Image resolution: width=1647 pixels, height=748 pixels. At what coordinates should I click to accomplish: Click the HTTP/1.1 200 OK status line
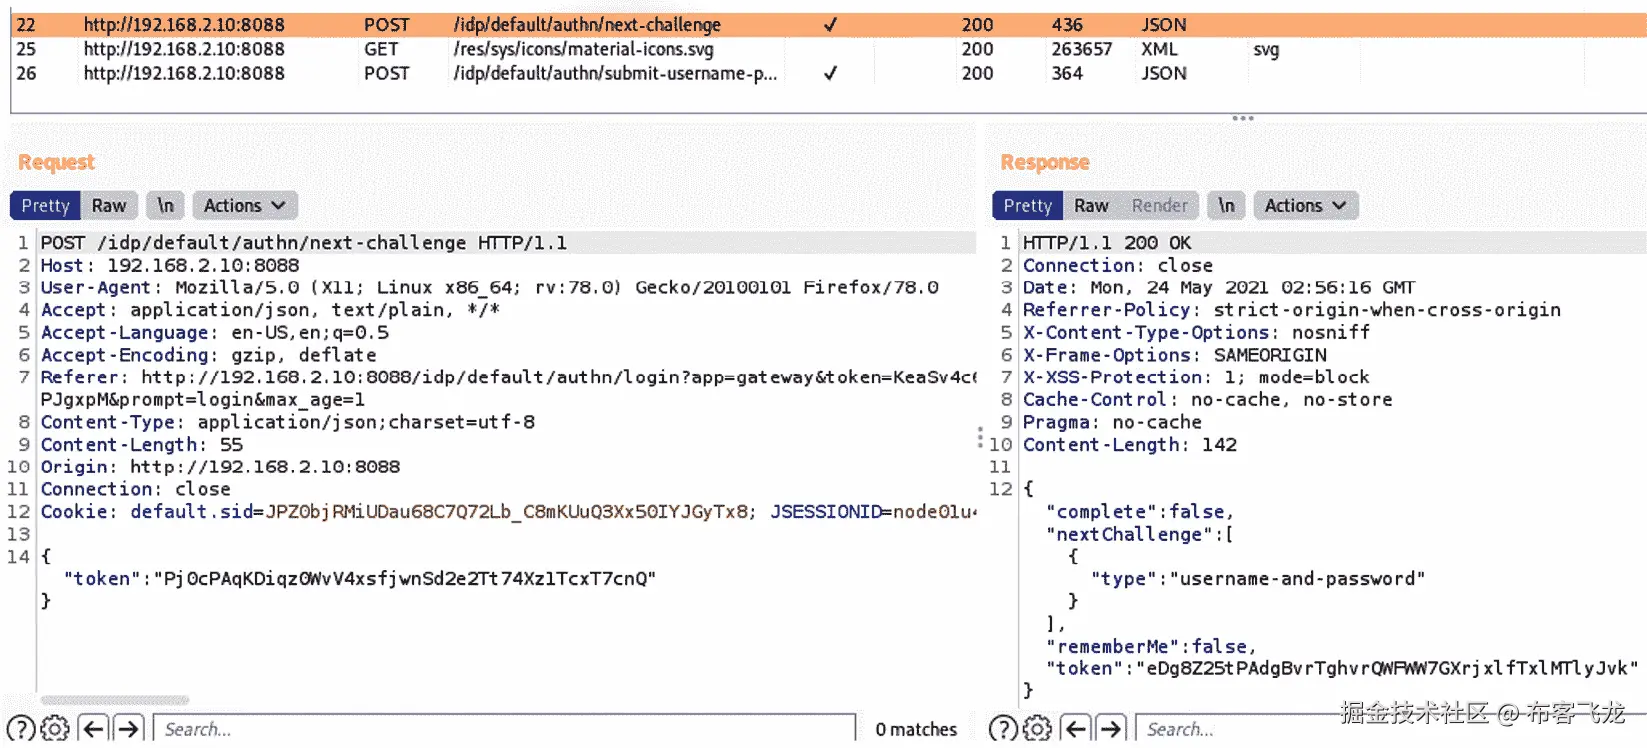[1107, 243]
